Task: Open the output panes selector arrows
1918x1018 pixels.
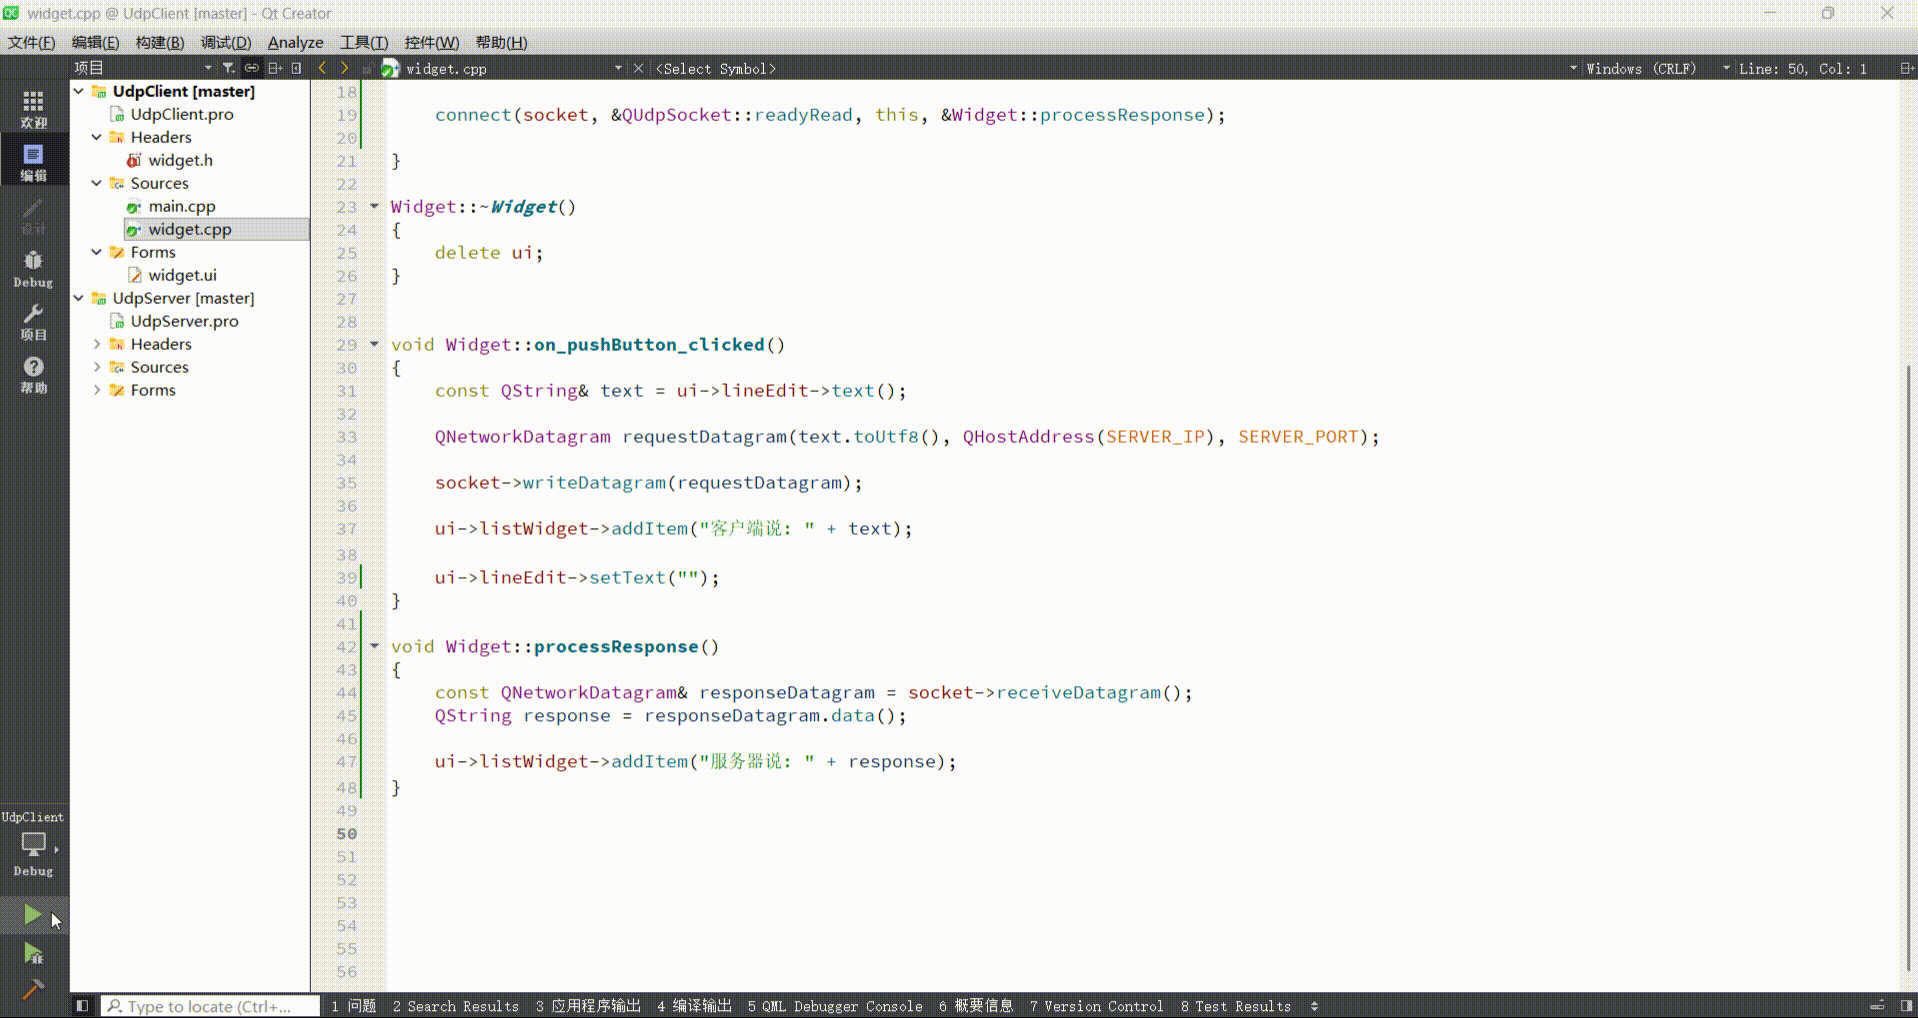Action: point(1314,1006)
